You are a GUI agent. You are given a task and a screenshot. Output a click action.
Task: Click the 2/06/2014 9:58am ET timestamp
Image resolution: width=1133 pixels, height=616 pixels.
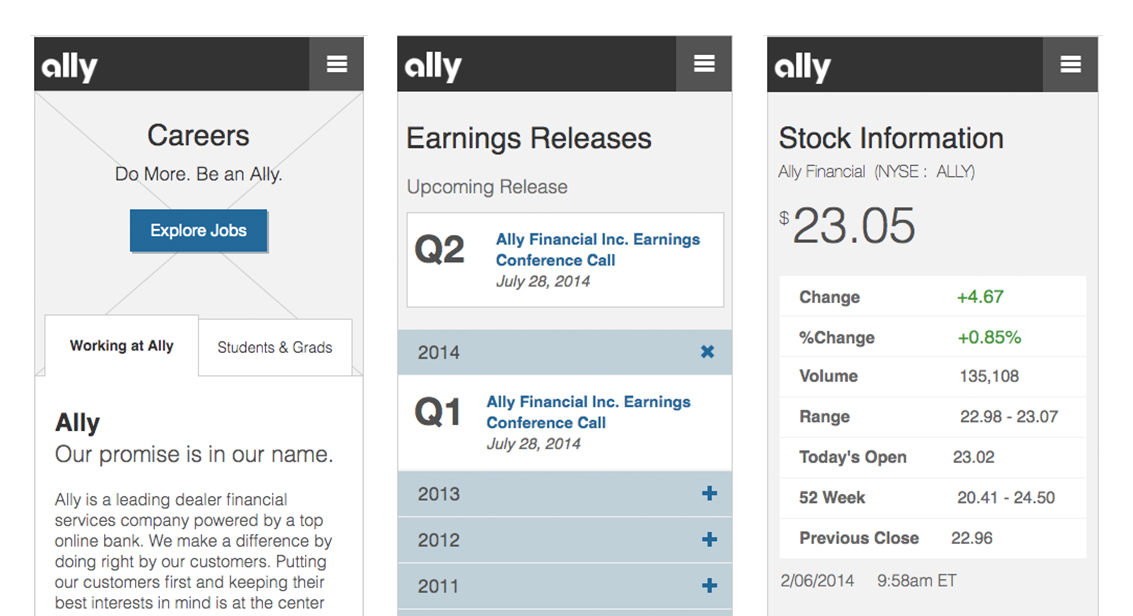[869, 581]
